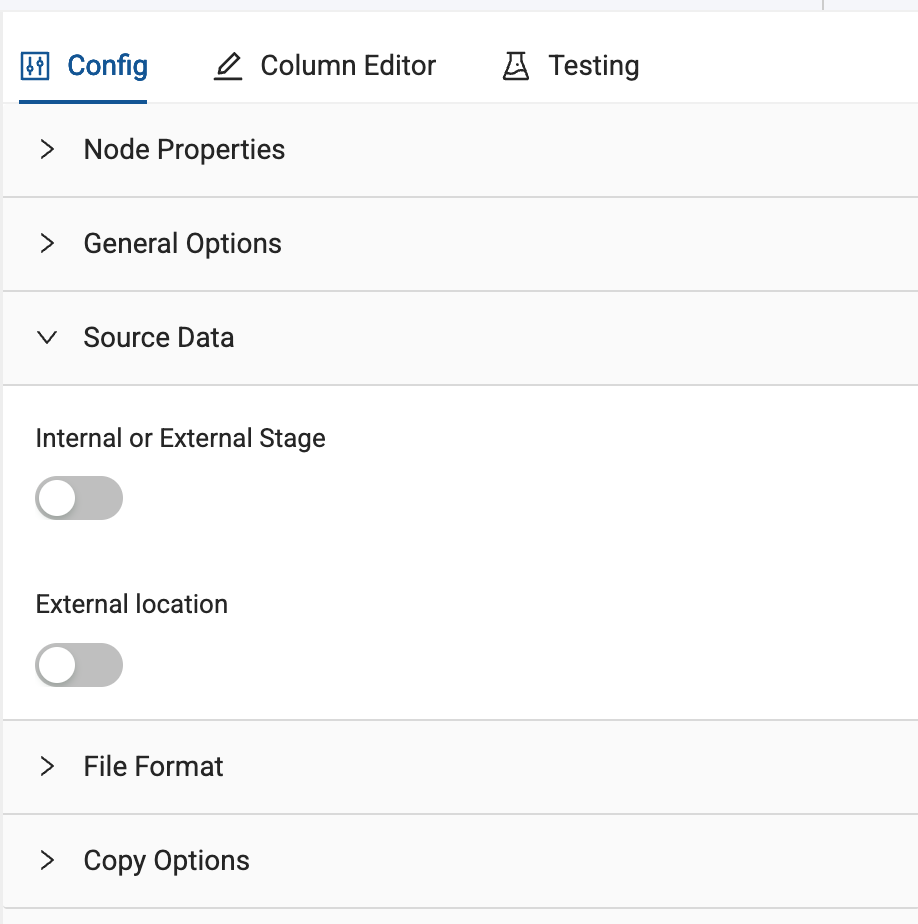Click the Config sliders icon
918x924 pixels.
35,66
